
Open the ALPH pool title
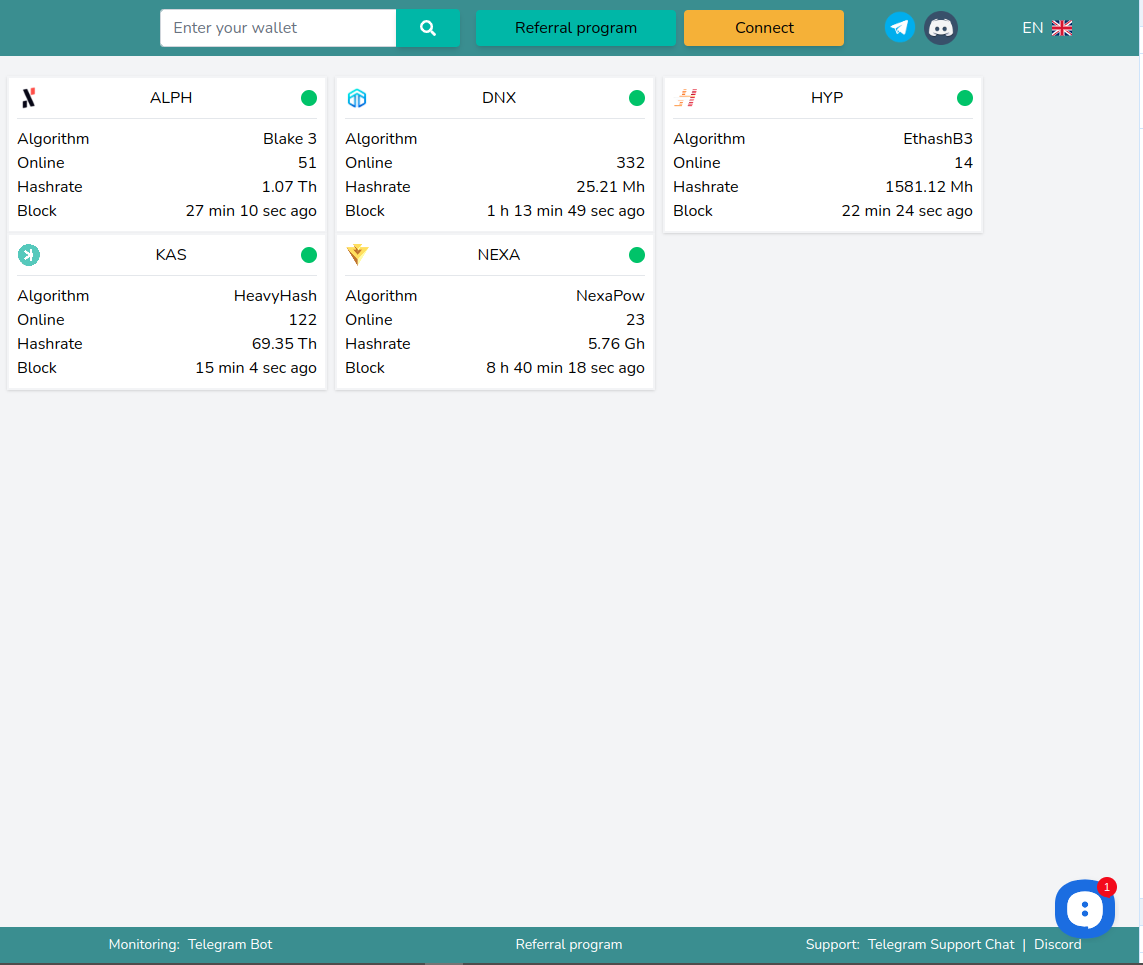[x=171, y=98]
